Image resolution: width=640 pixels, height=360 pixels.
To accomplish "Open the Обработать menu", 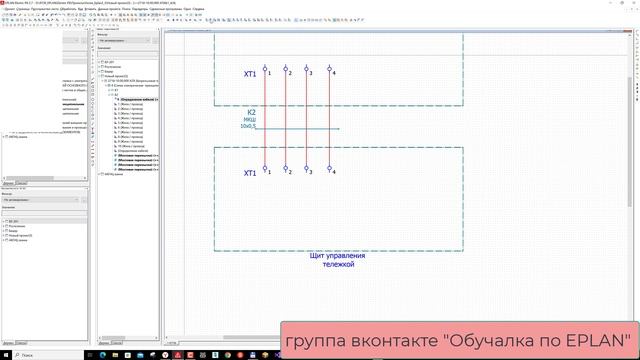I will [x=68, y=9].
